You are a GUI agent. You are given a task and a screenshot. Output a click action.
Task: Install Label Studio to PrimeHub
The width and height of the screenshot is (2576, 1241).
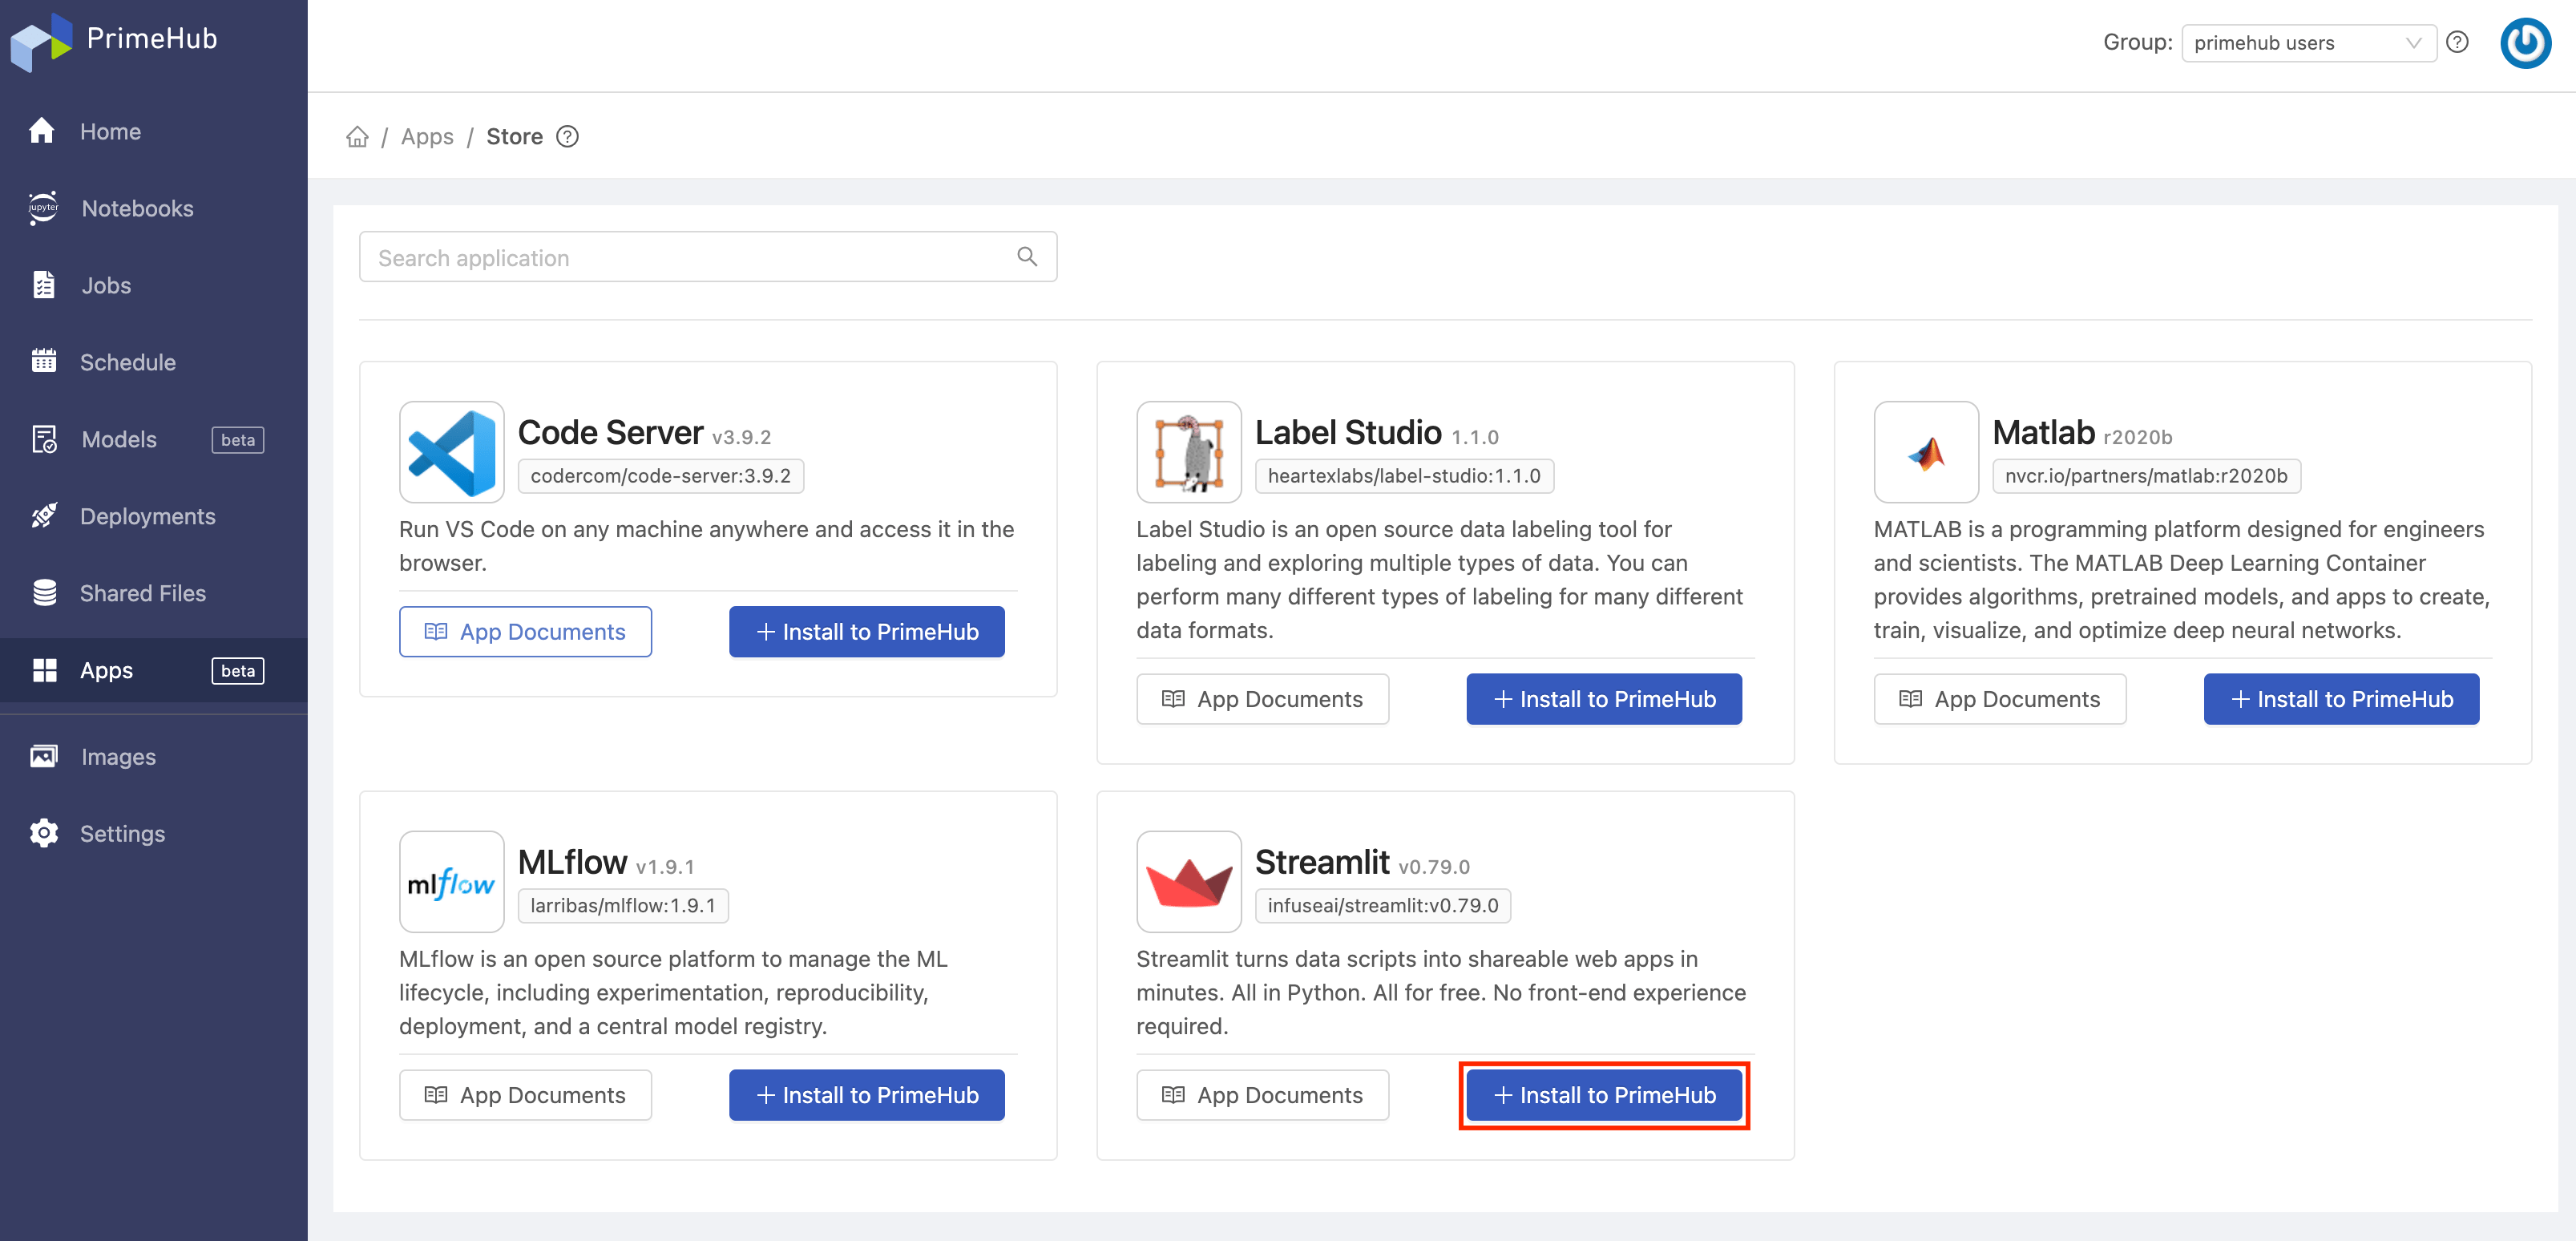1603,698
